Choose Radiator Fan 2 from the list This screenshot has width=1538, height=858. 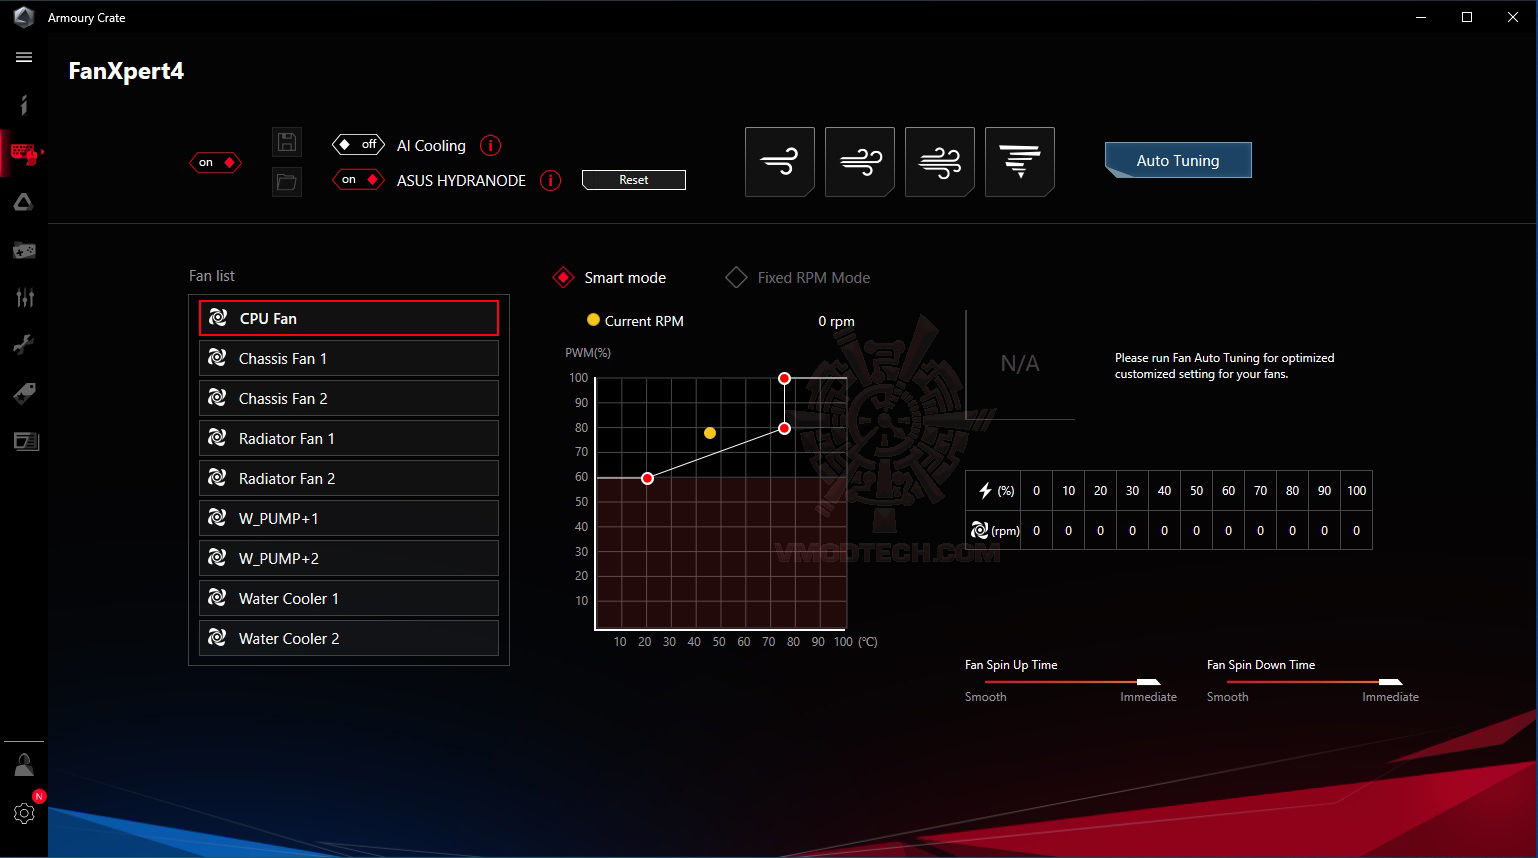(349, 478)
